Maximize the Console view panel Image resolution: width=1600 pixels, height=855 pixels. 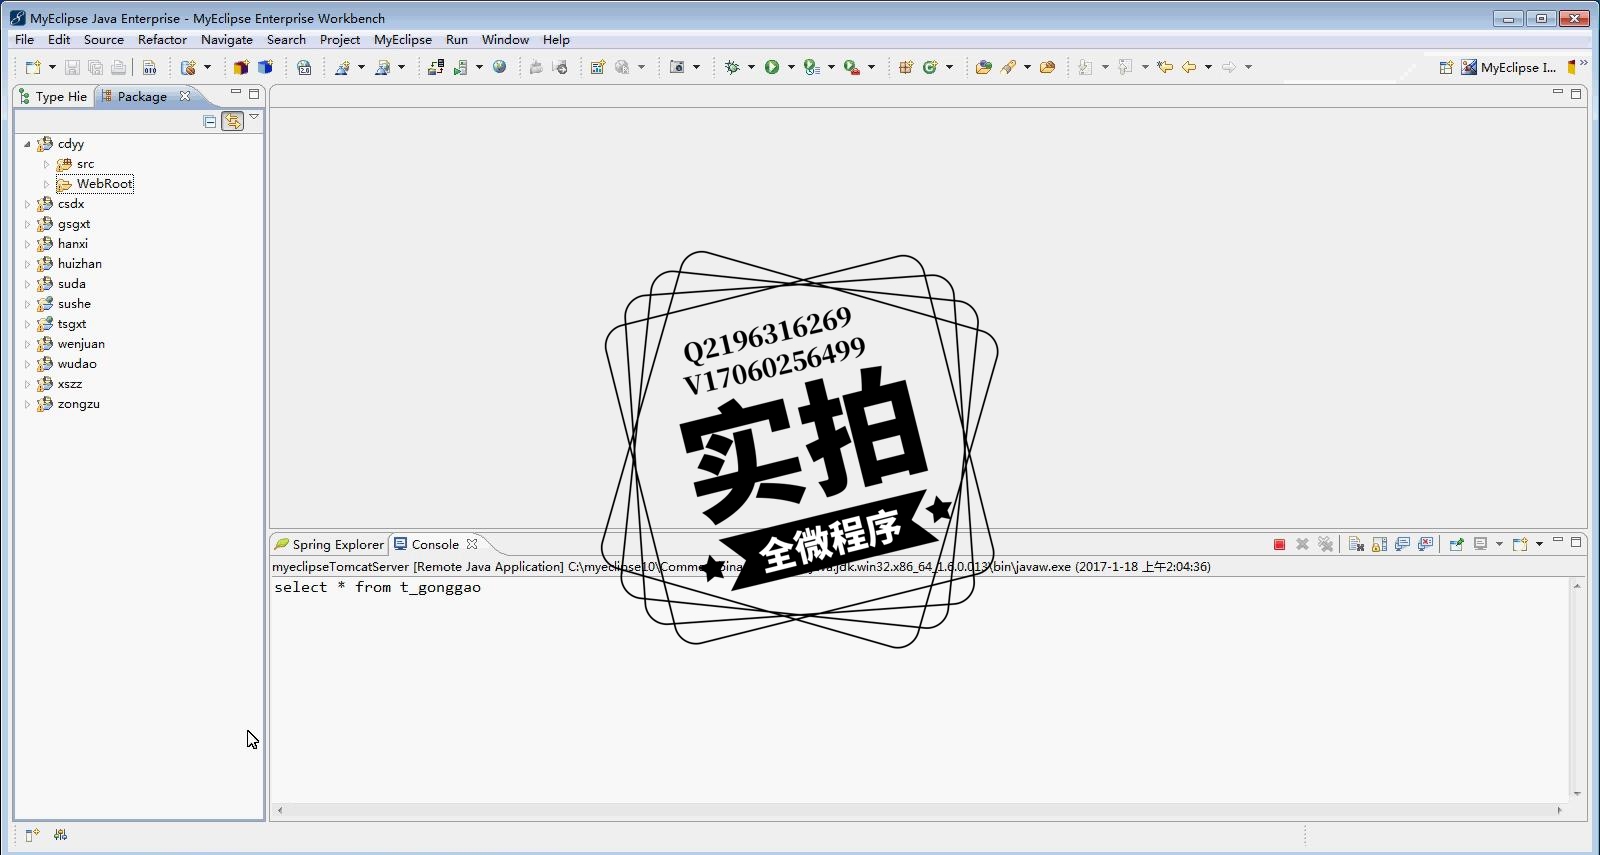[1576, 542]
